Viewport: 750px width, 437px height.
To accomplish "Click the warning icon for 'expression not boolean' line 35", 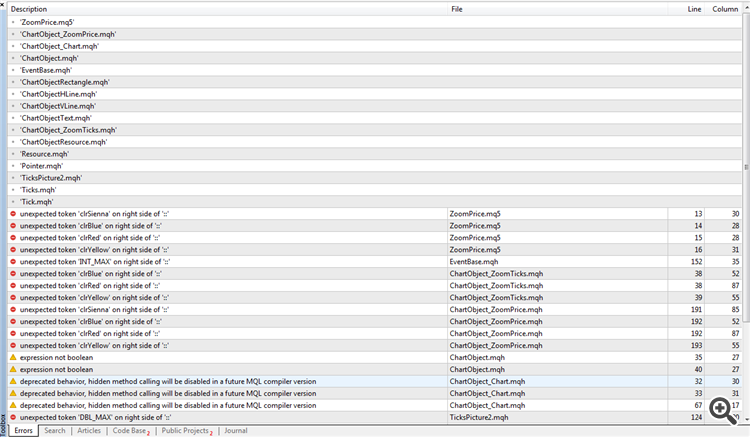I will [13, 357].
